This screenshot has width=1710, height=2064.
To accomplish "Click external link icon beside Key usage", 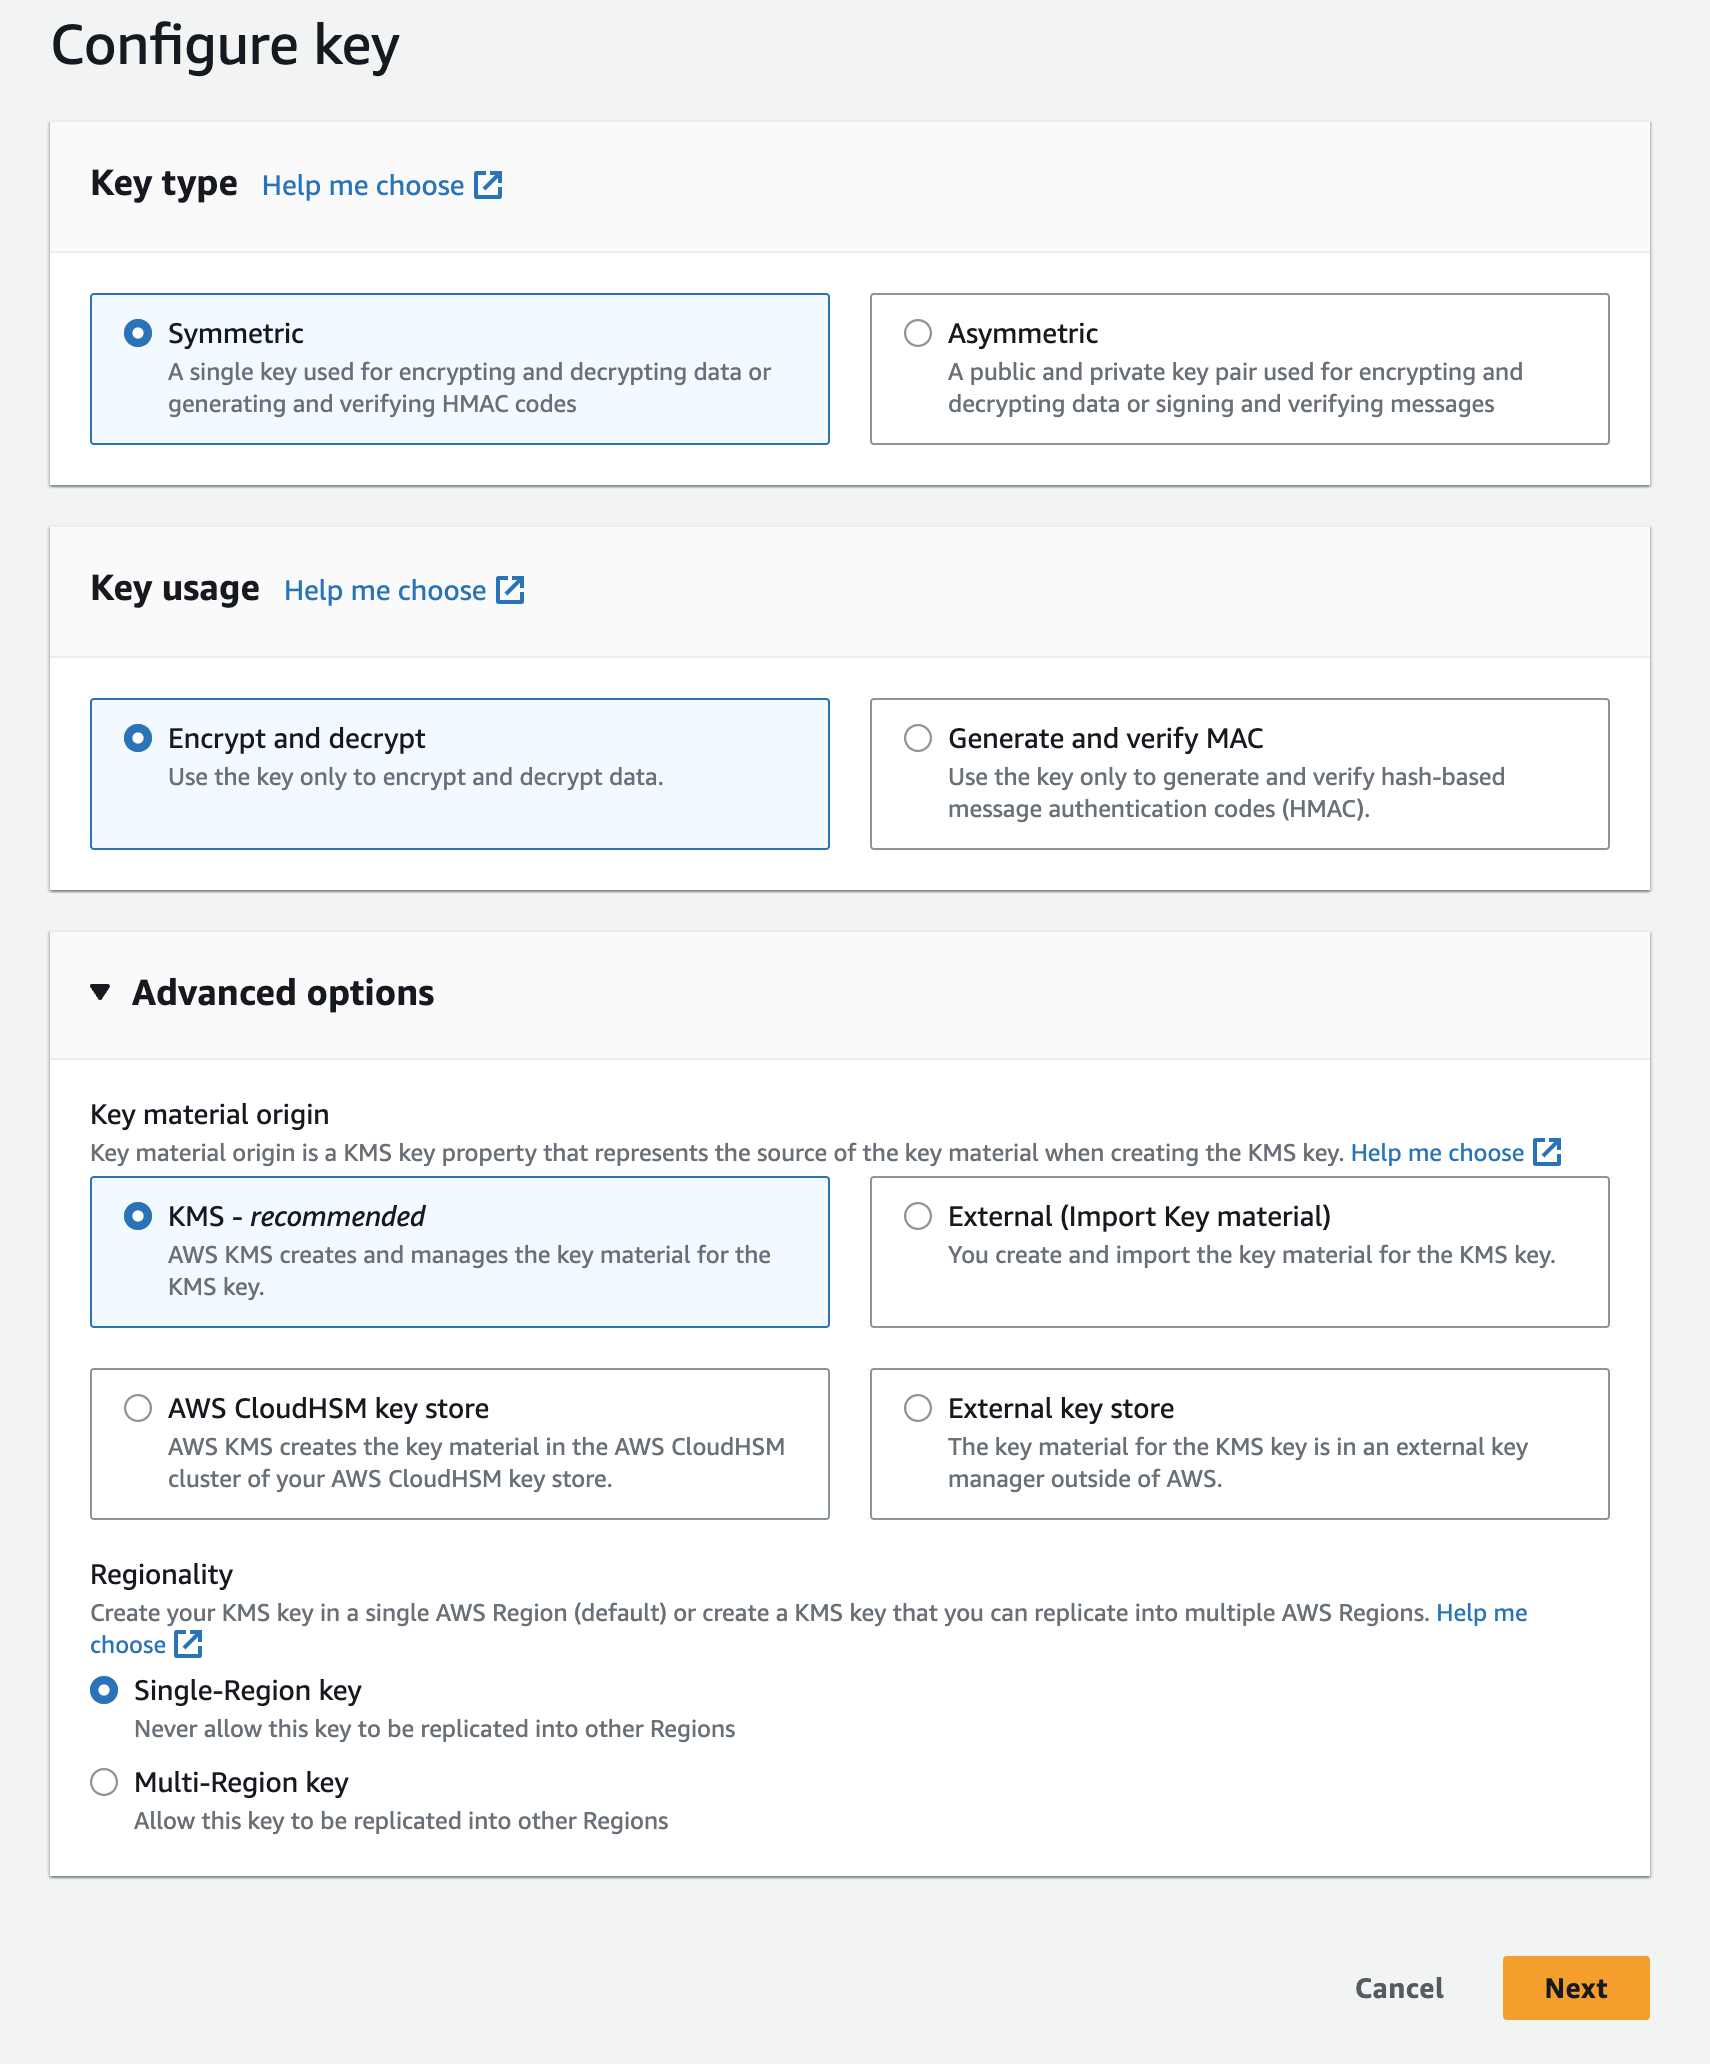I will [x=510, y=590].
